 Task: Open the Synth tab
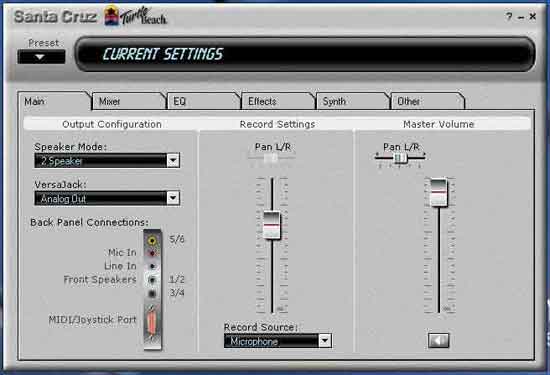click(x=353, y=101)
